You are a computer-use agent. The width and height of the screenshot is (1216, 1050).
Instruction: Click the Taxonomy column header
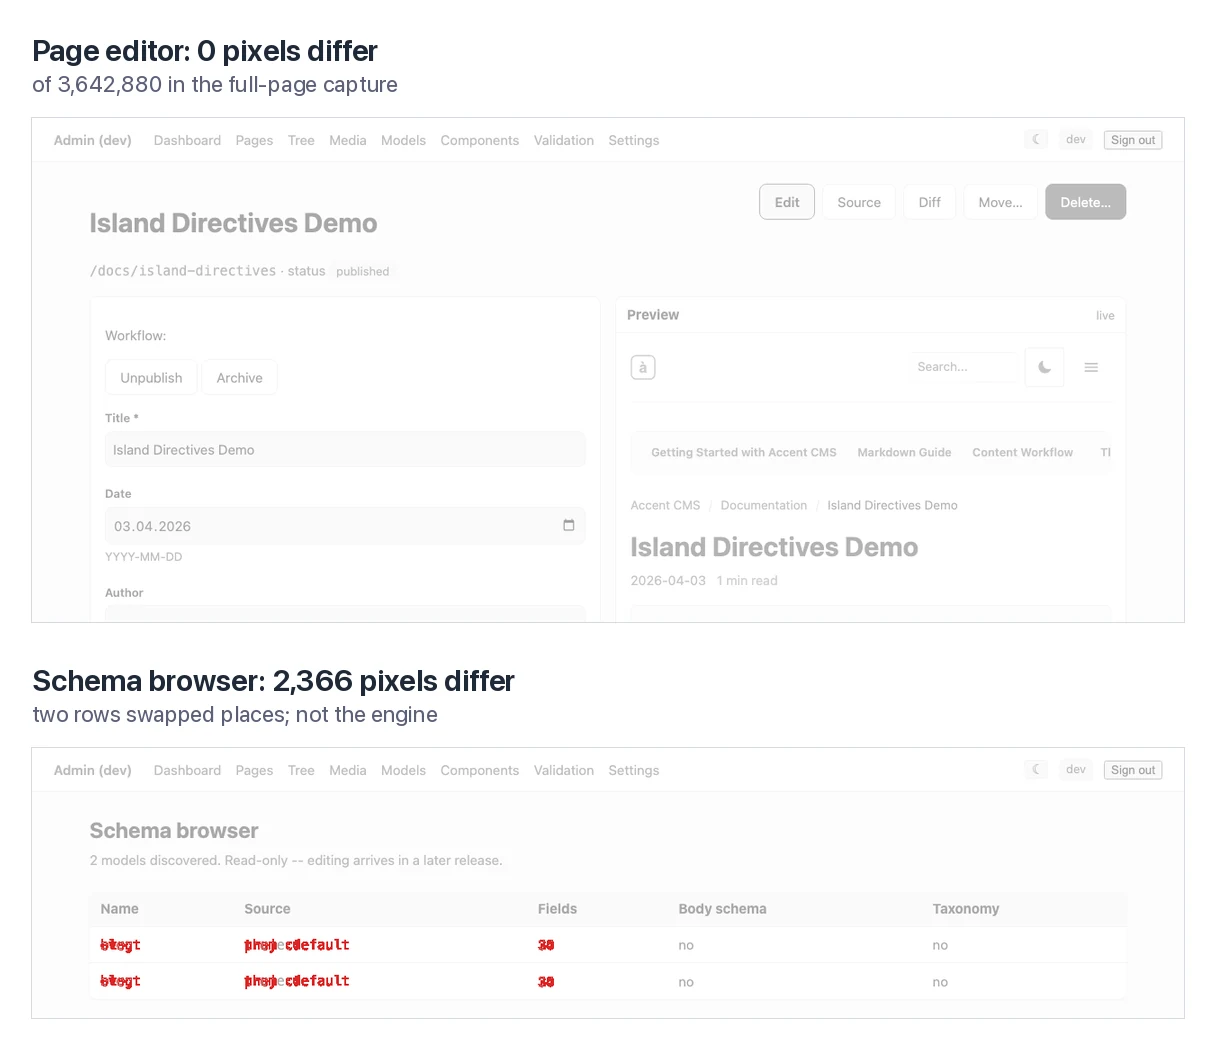[x=966, y=909]
